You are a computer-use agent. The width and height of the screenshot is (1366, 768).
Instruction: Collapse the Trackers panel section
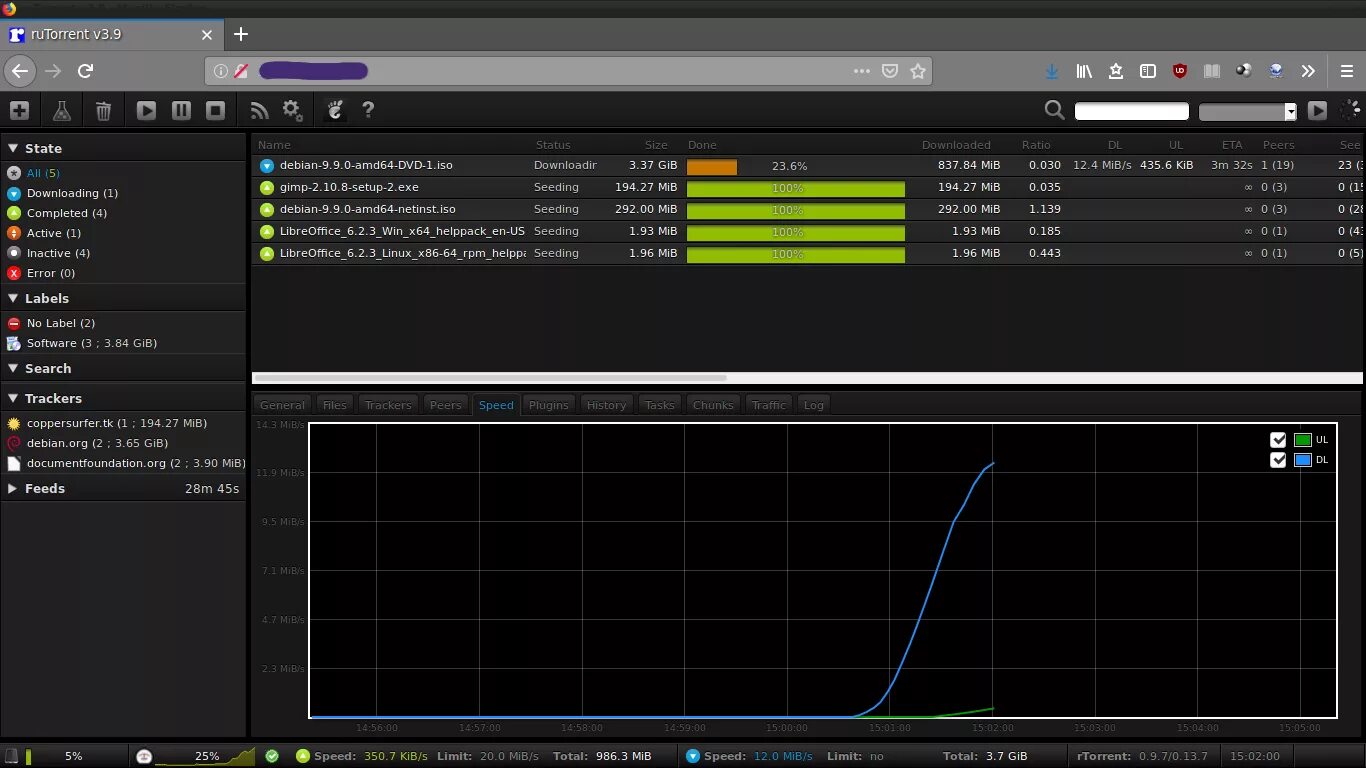[x=123, y=398]
